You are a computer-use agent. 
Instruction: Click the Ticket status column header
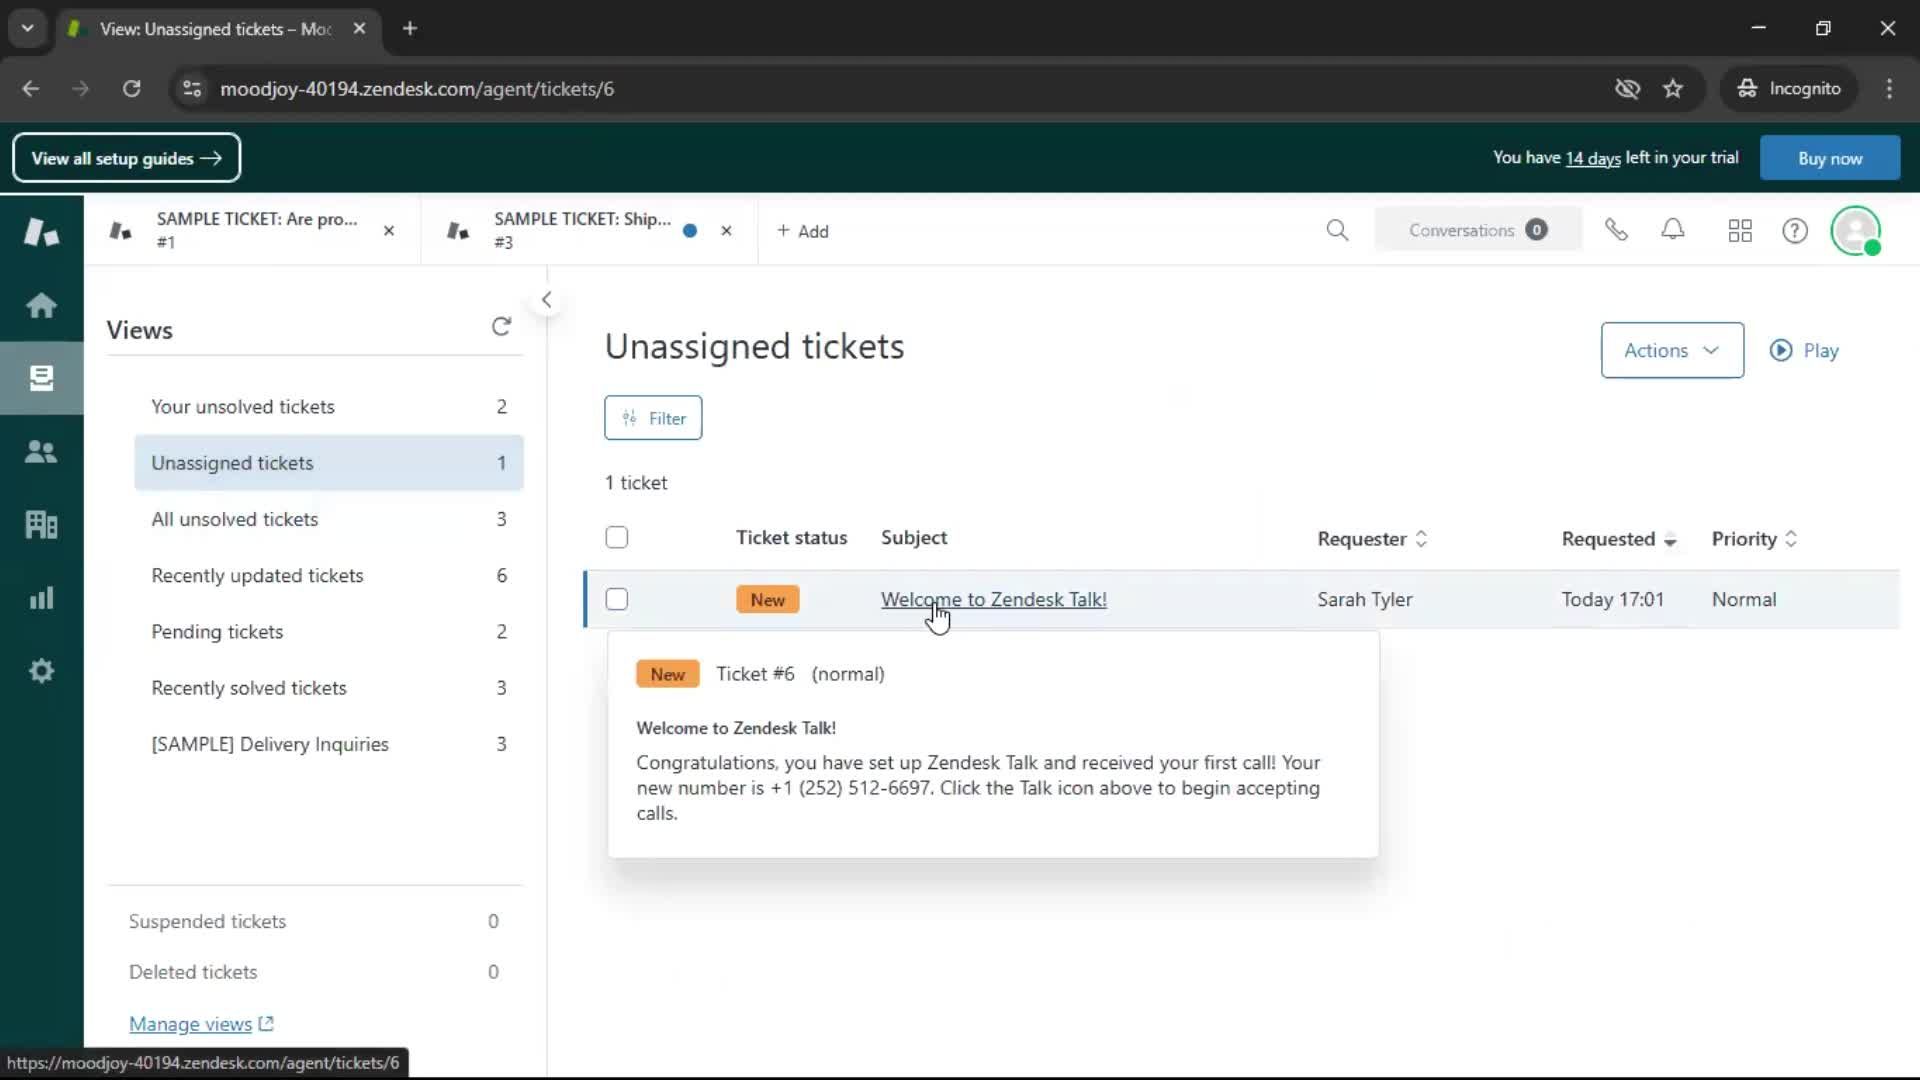[792, 538]
